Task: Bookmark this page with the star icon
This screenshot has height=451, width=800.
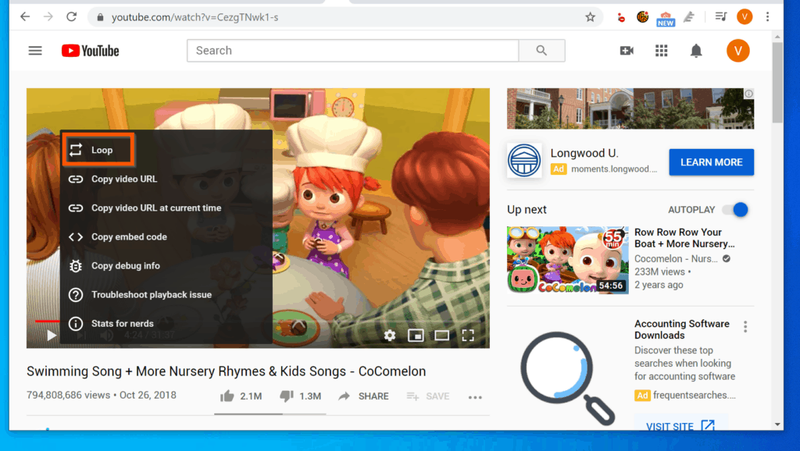Action: point(590,17)
